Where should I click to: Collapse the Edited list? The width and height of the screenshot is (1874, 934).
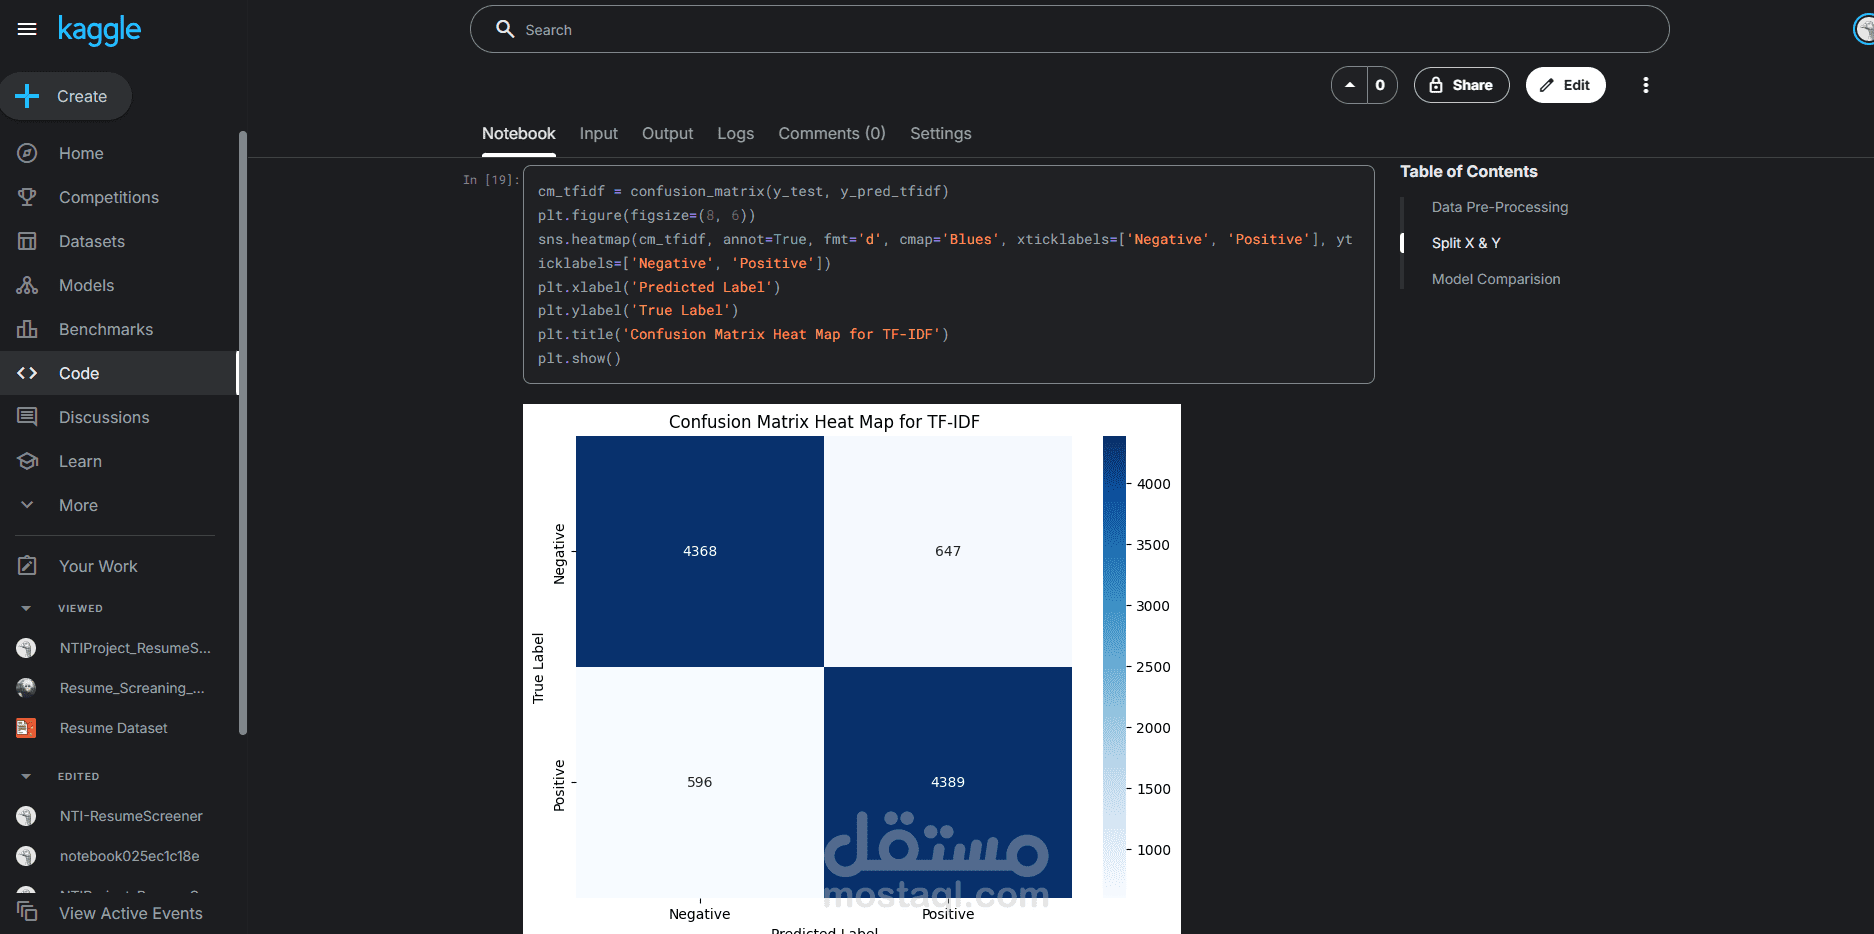coord(26,776)
